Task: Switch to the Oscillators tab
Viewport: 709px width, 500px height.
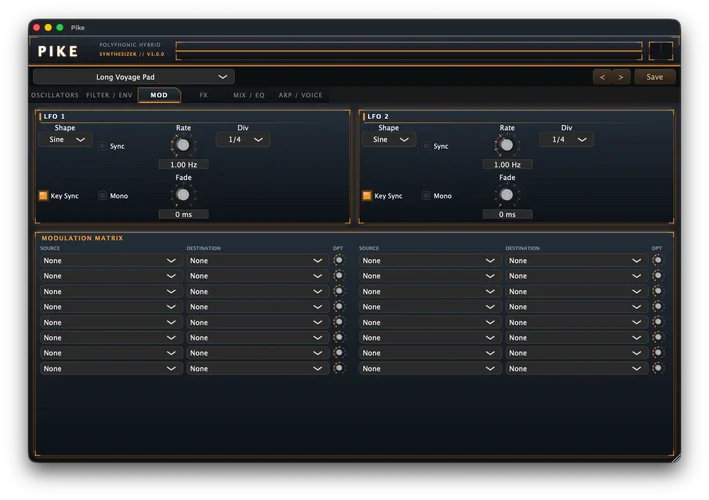Action: [x=55, y=95]
